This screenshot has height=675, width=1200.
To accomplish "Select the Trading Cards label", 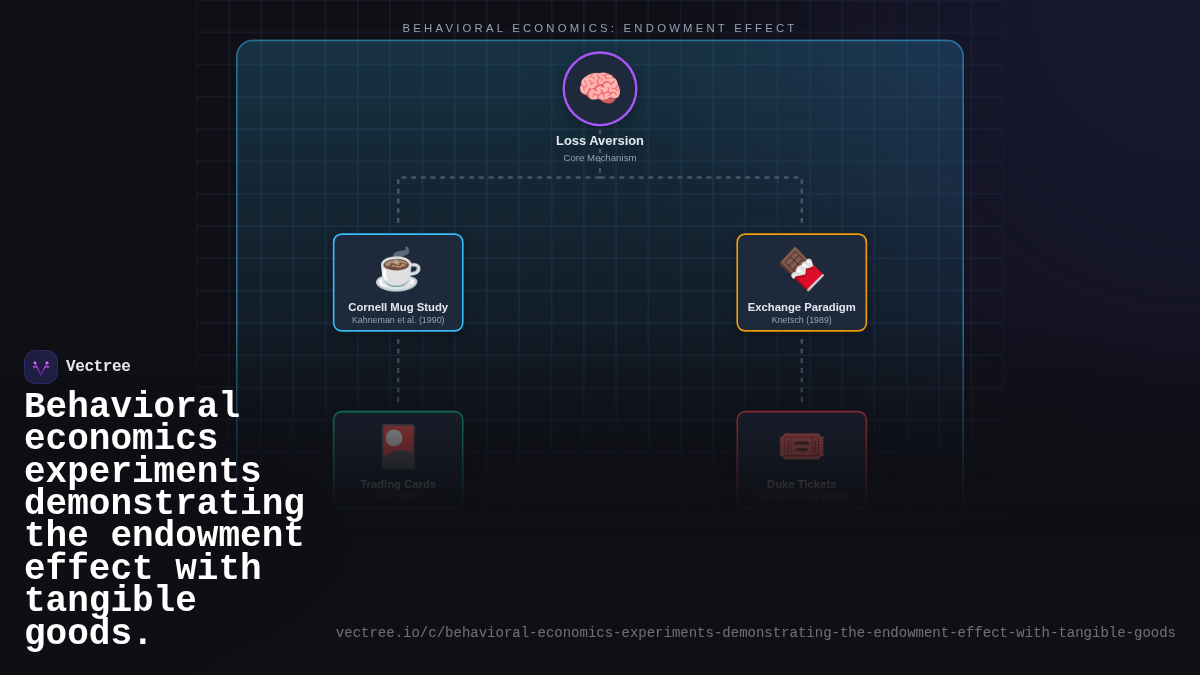I will (x=398, y=484).
